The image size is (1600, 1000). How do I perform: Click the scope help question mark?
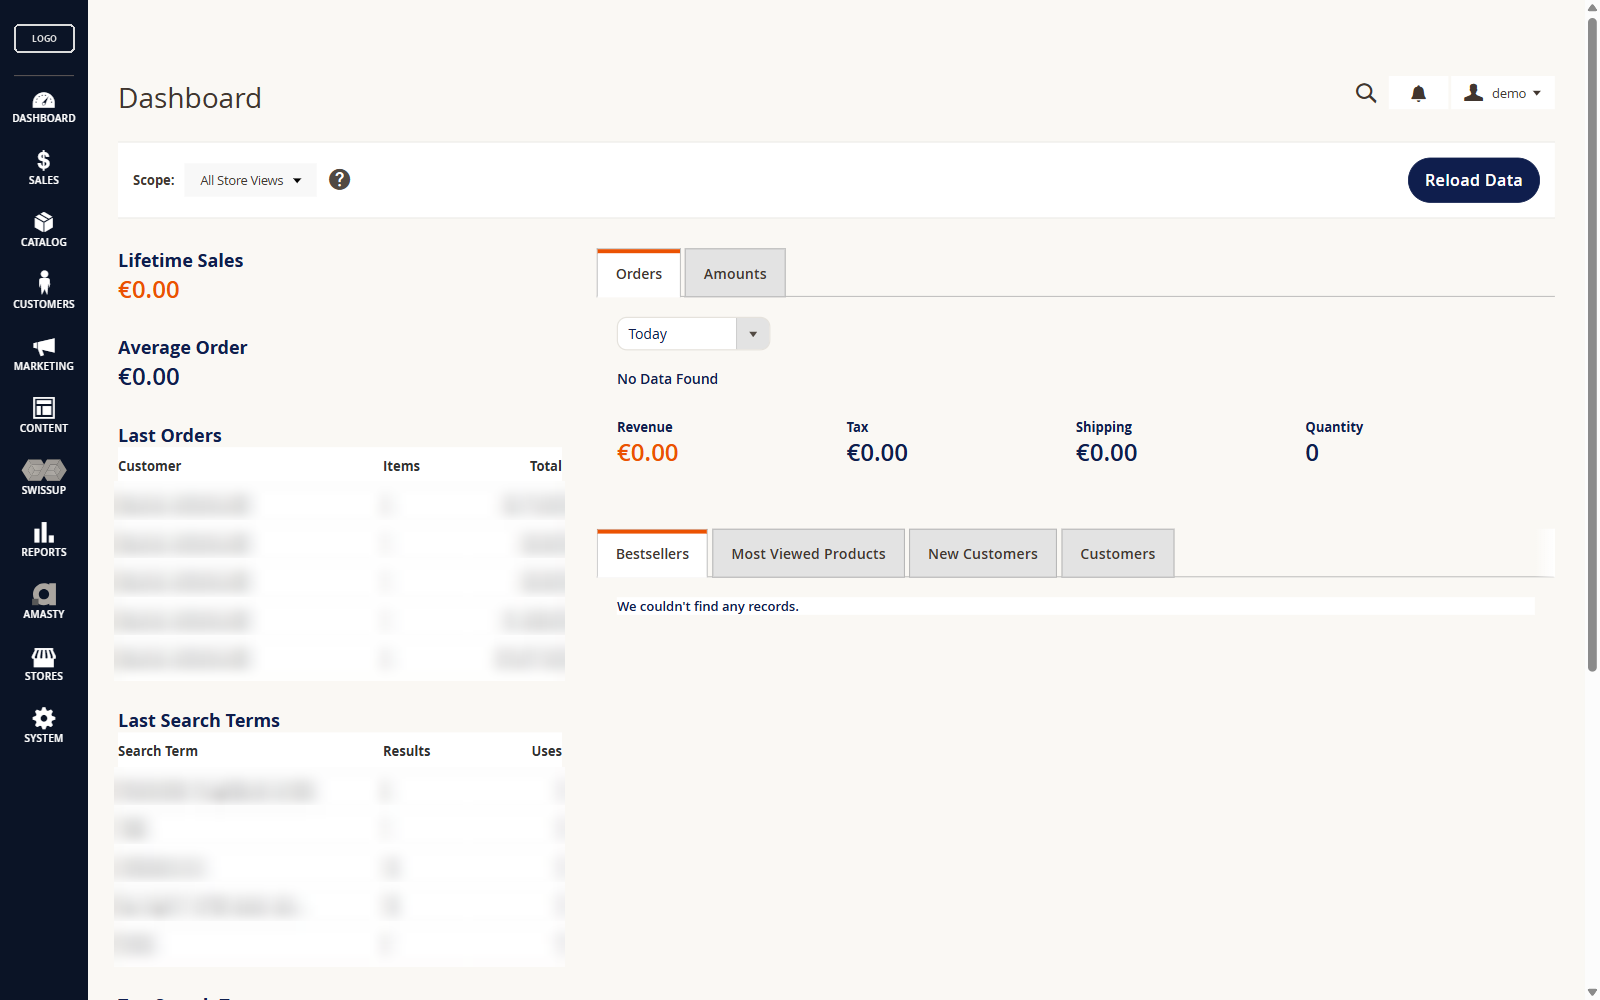(x=340, y=179)
